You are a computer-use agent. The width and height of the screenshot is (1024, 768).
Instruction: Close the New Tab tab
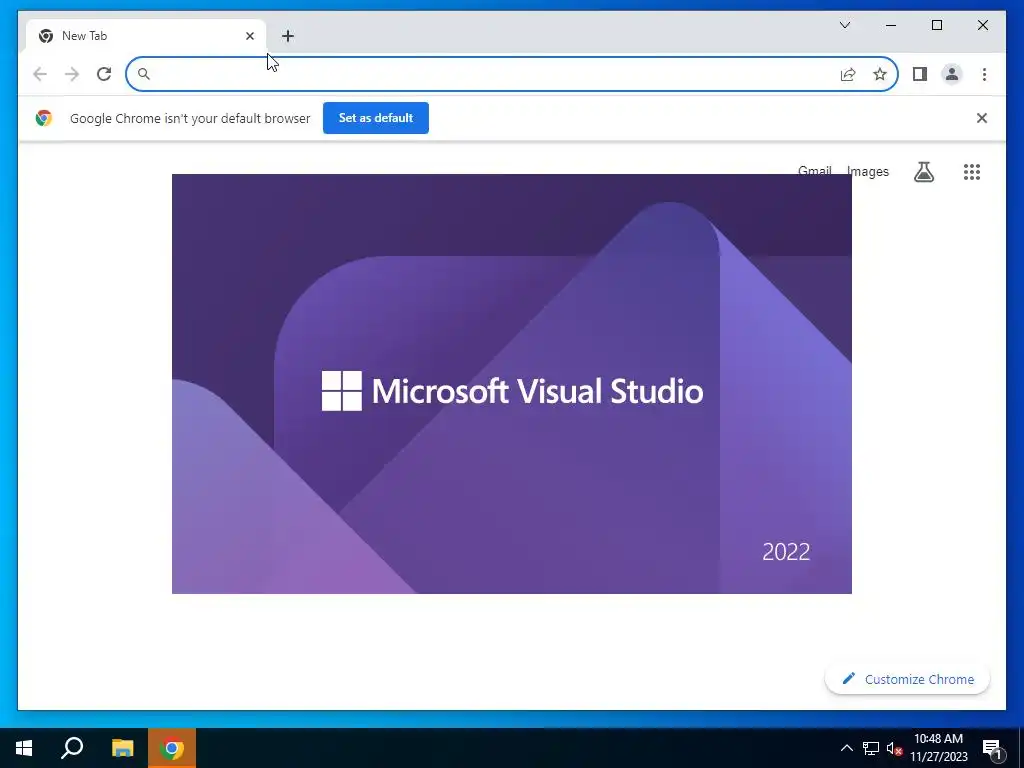tap(249, 36)
